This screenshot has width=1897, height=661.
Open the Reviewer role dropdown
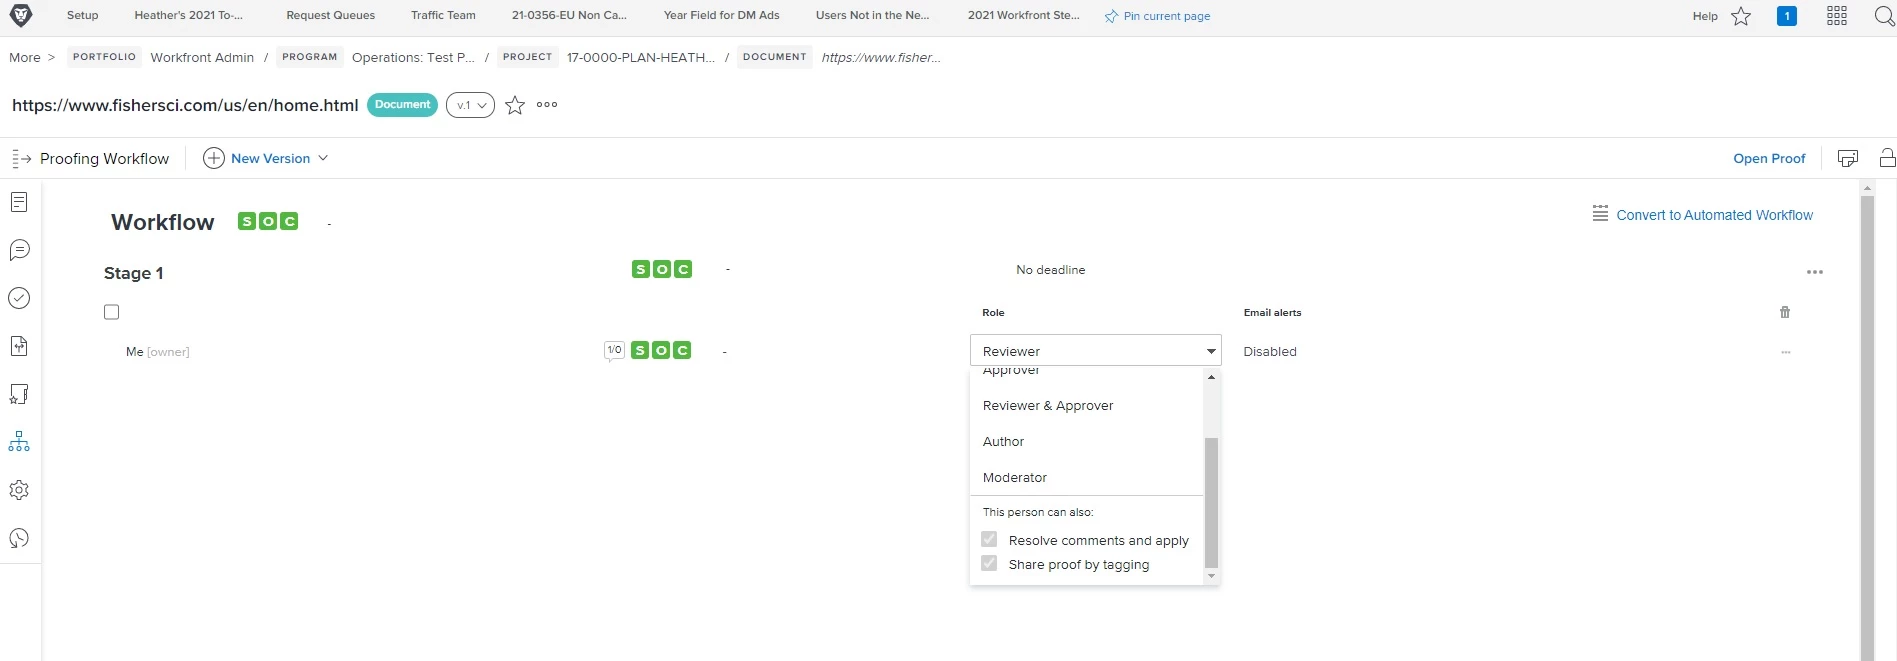[1095, 351]
